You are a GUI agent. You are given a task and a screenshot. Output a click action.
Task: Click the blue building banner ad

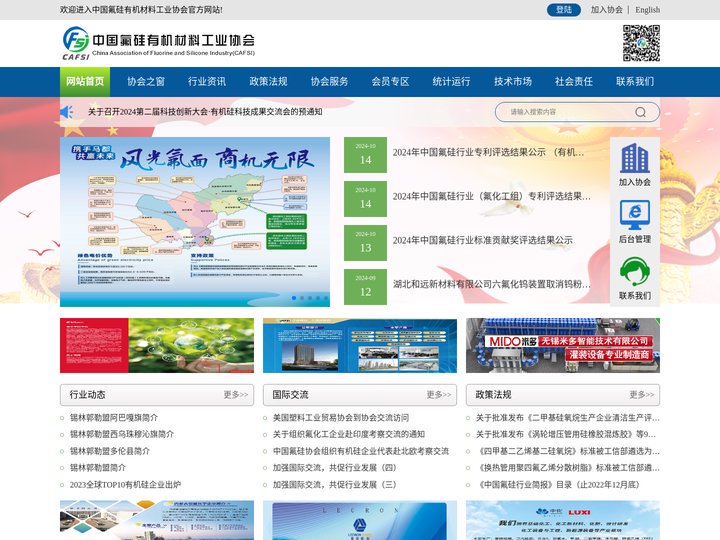pos(360,345)
